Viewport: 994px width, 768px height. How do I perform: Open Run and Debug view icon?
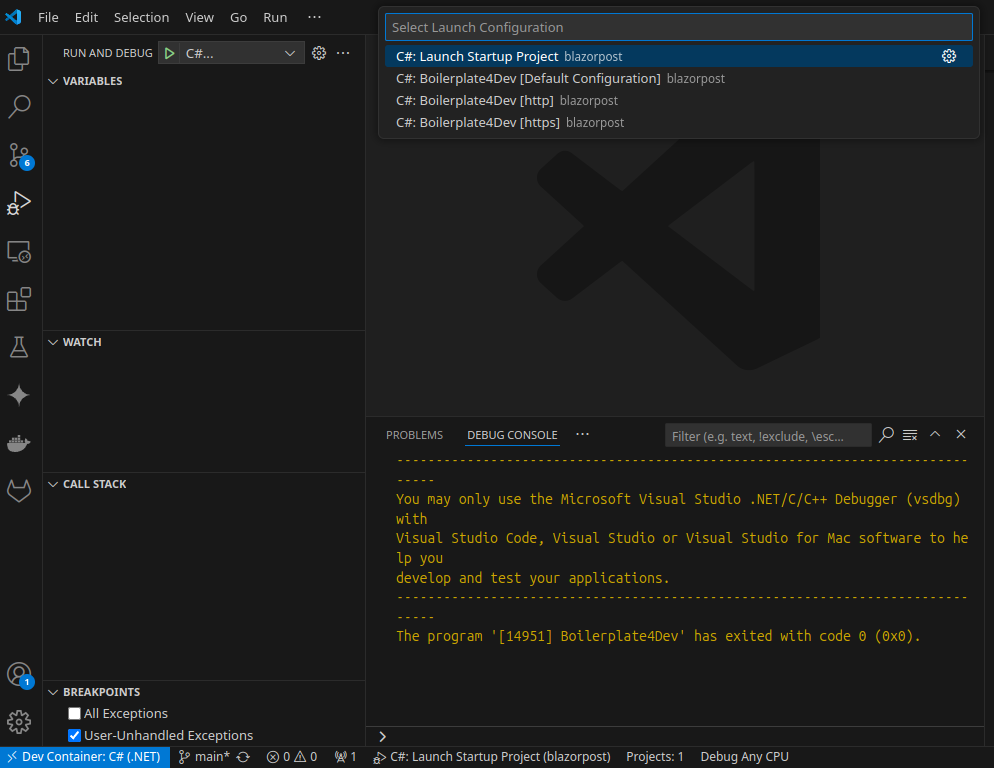point(19,204)
